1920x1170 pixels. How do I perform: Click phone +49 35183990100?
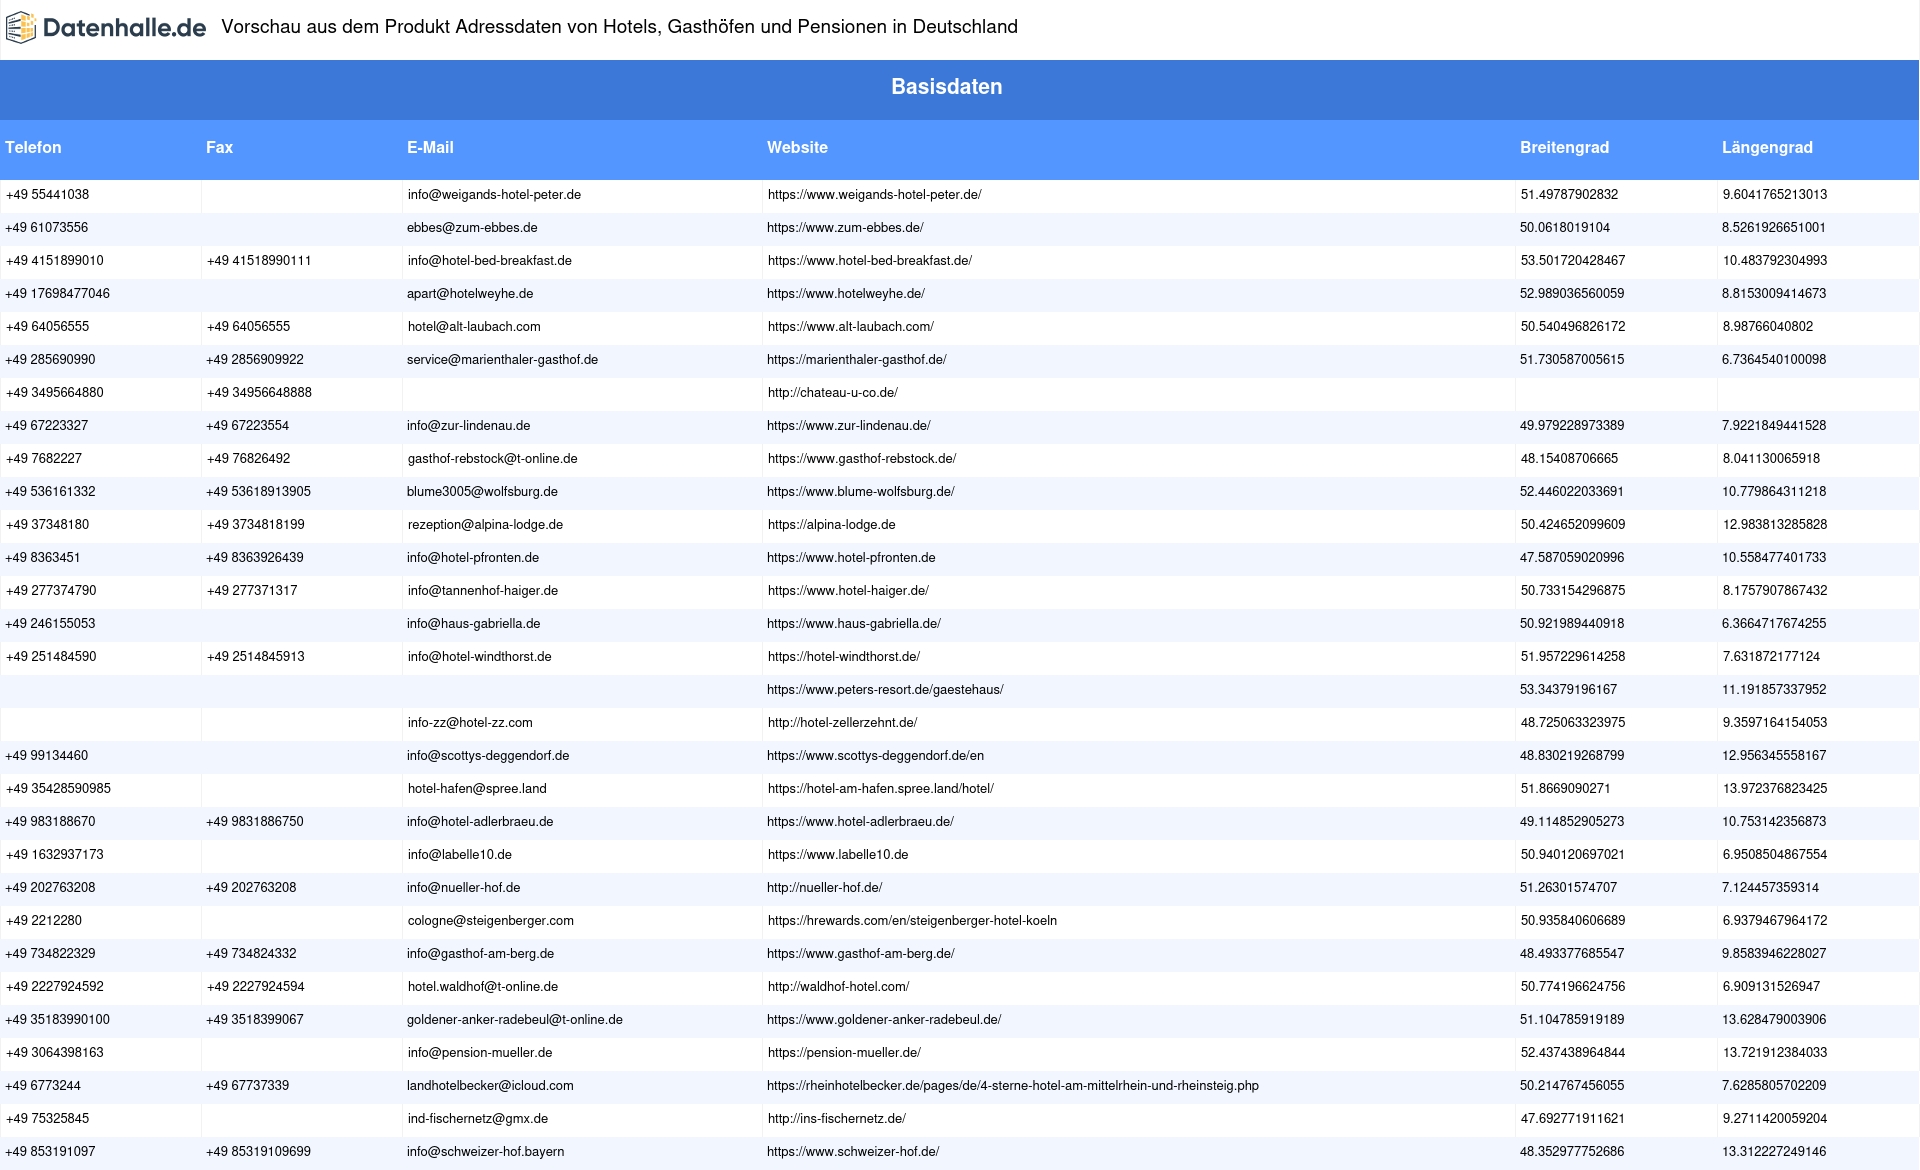(x=58, y=1020)
